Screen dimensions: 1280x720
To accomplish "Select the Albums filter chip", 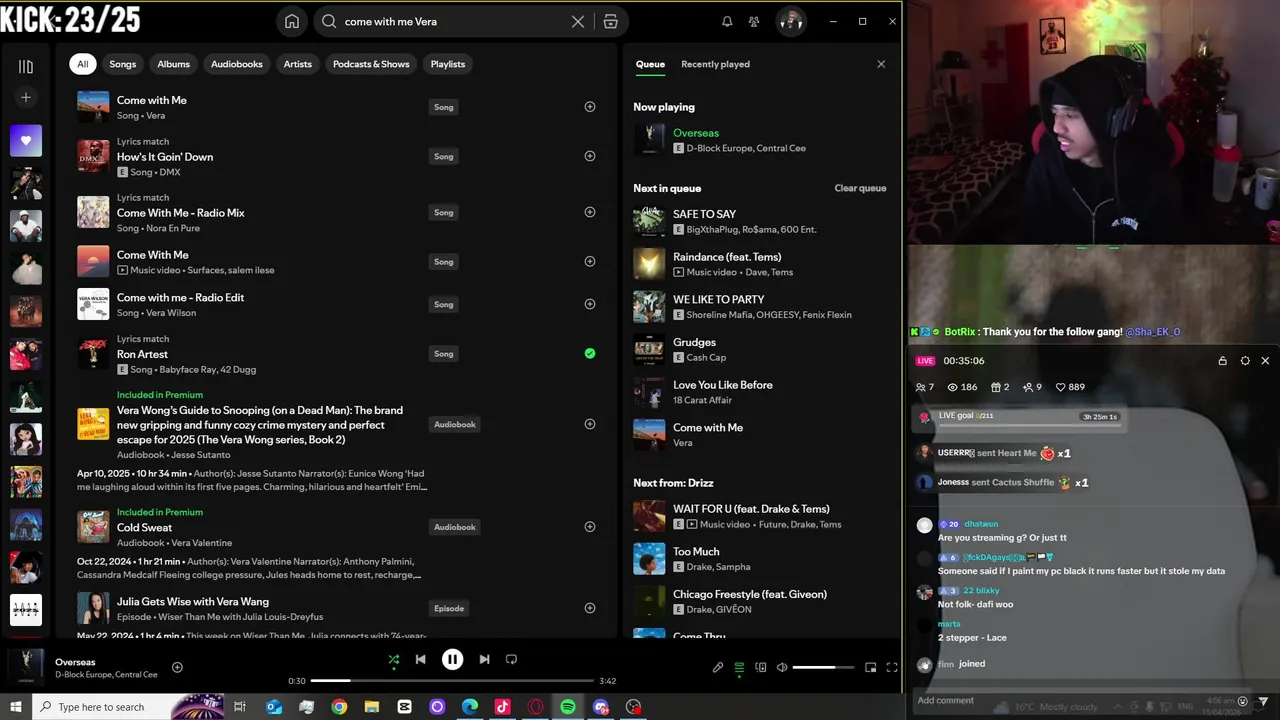I will pyautogui.click(x=173, y=64).
